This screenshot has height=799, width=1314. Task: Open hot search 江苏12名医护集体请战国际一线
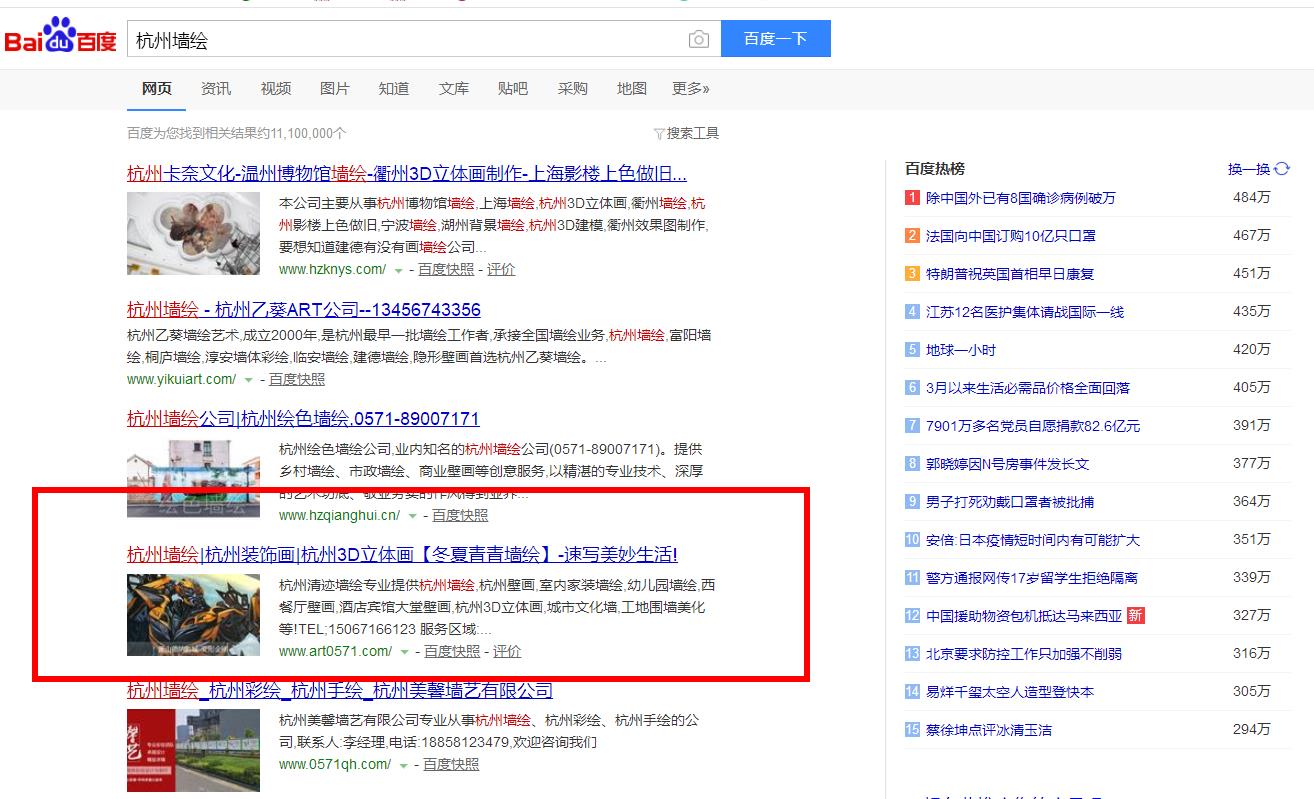pyautogui.click(x=1025, y=312)
